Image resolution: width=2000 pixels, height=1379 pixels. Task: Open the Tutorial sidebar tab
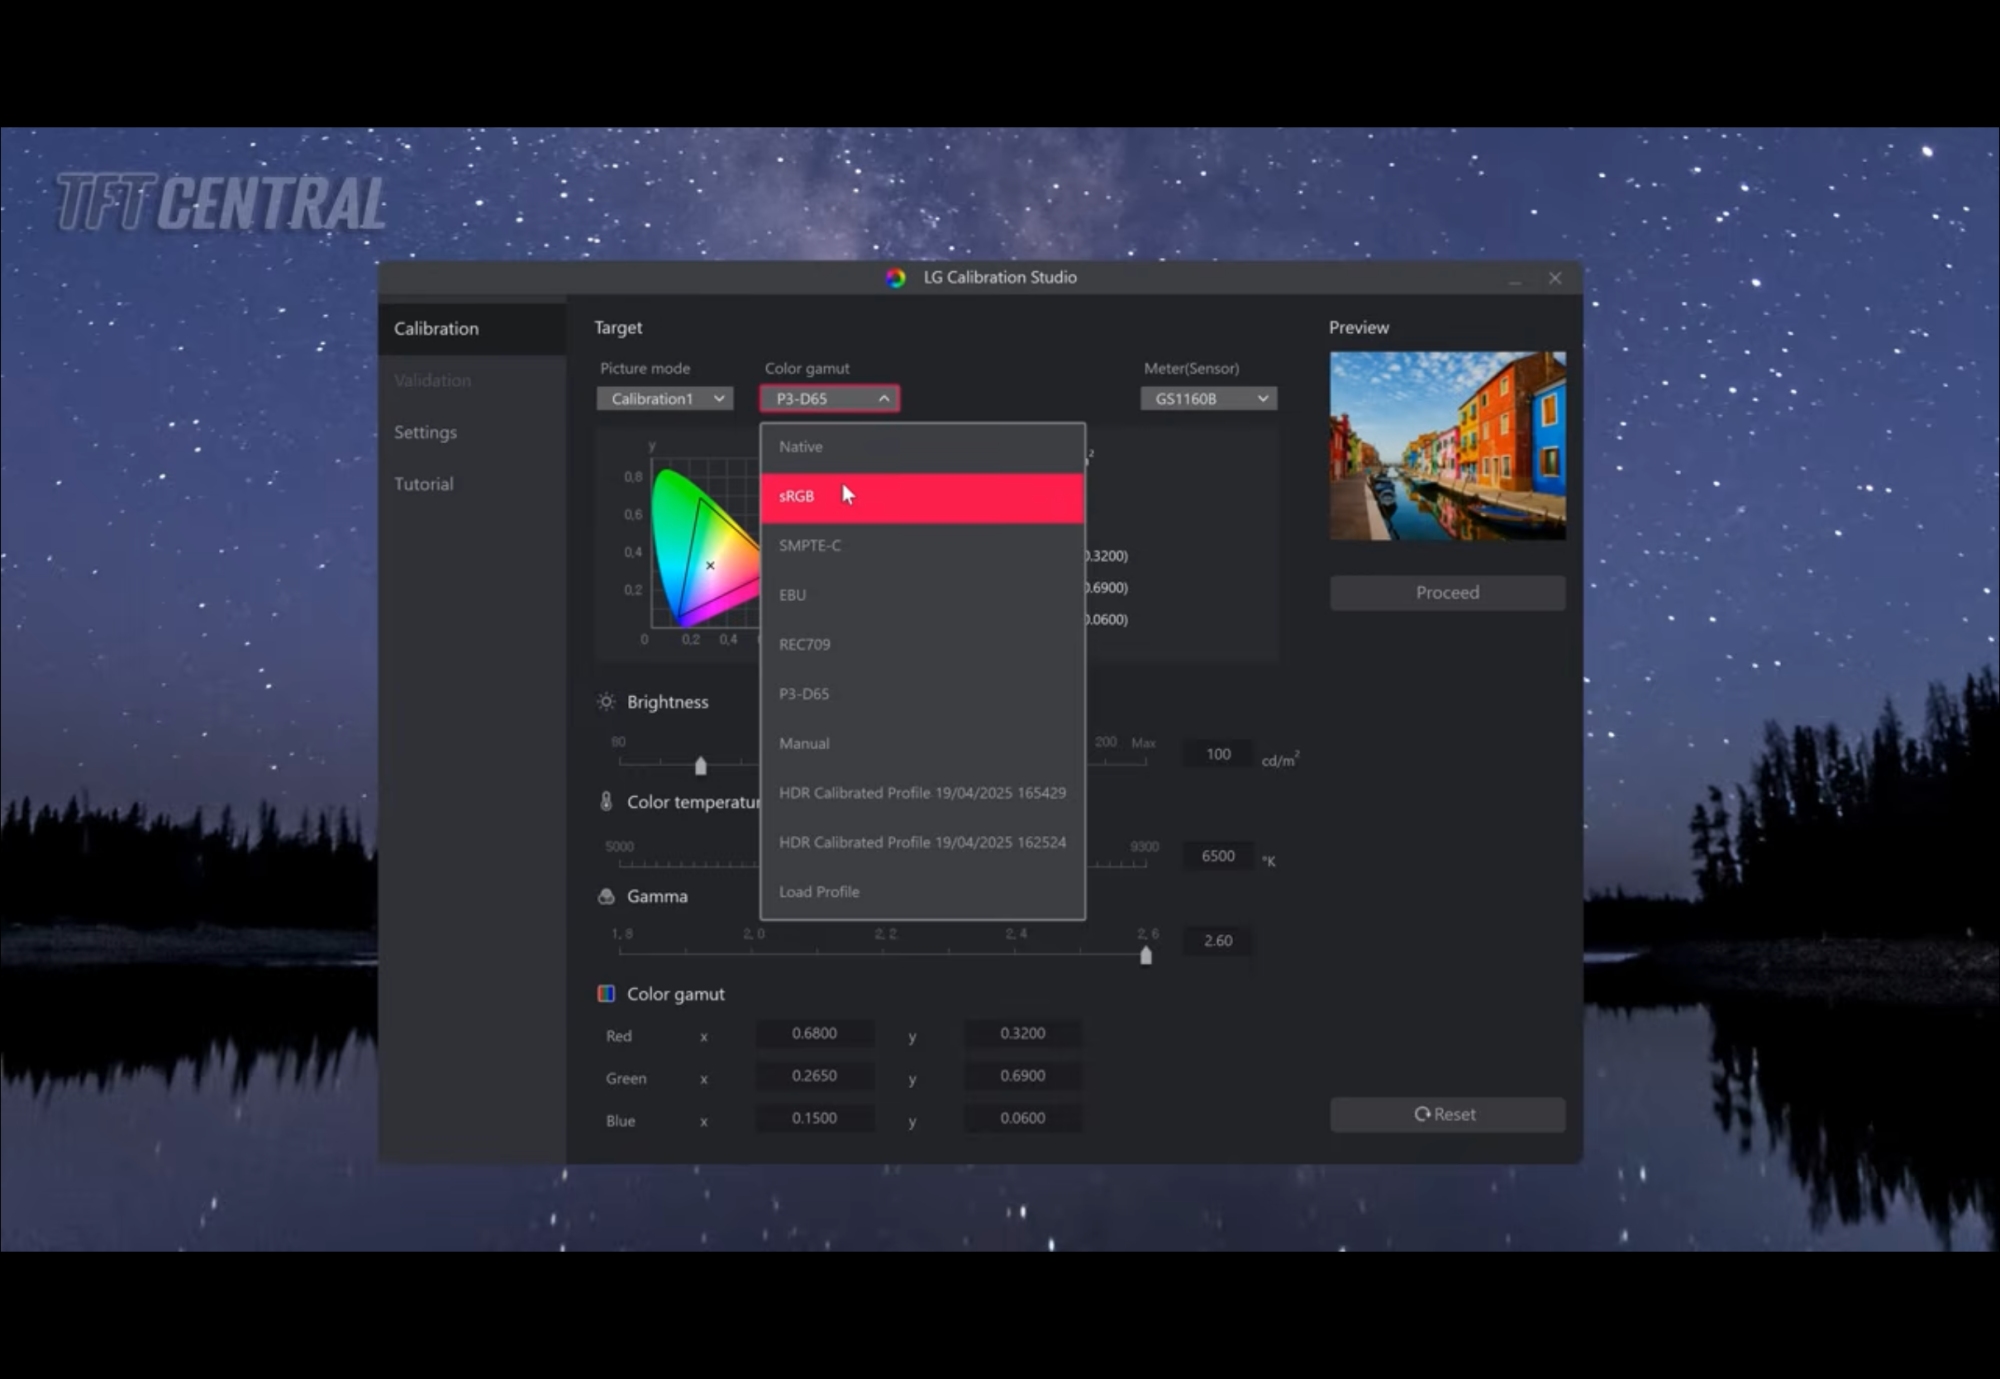[x=424, y=484]
